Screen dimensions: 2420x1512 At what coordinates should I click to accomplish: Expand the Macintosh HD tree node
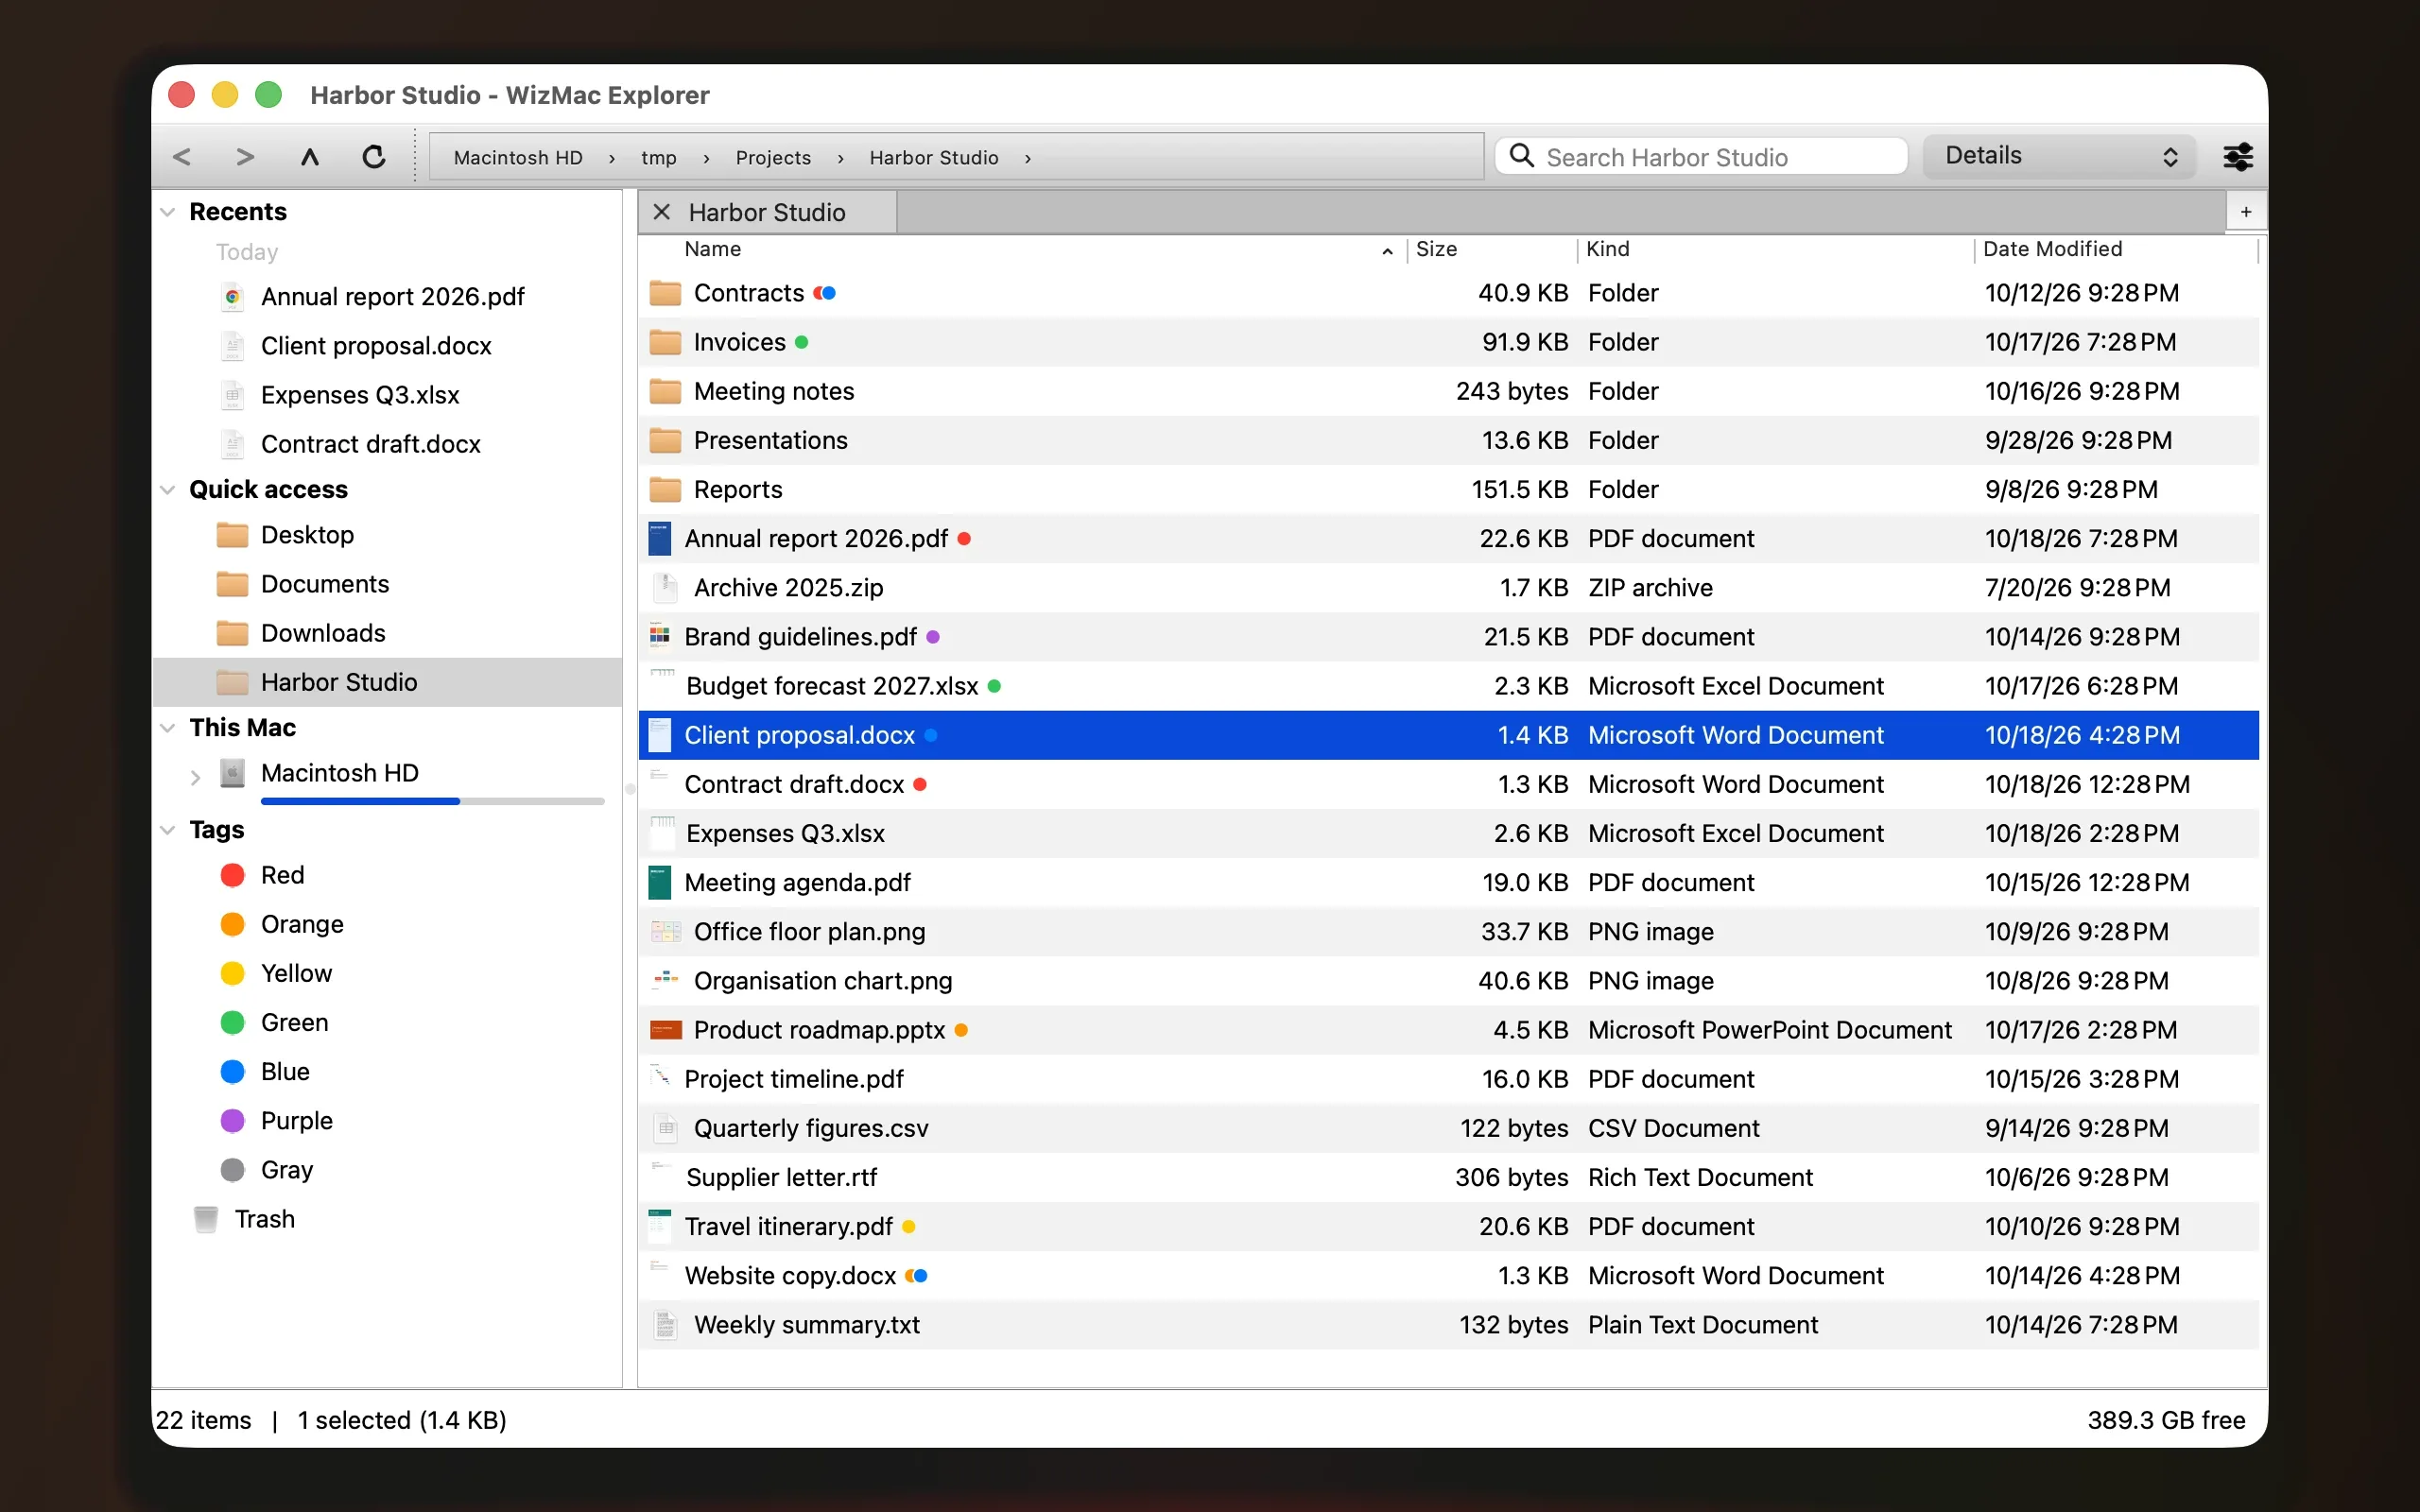click(x=196, y=776)
